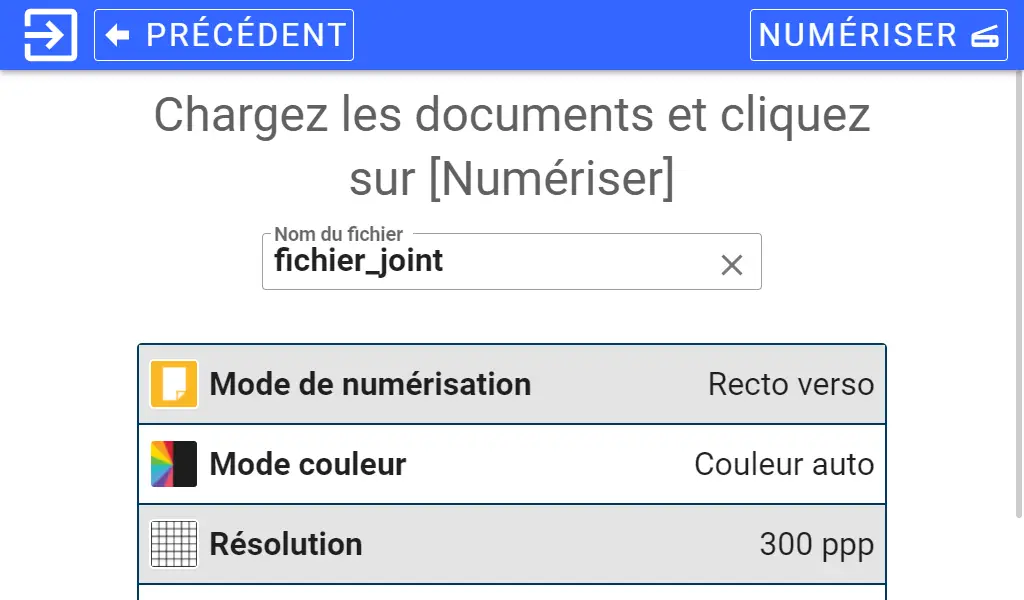Clear the file name with X icon

pos(732,265)
